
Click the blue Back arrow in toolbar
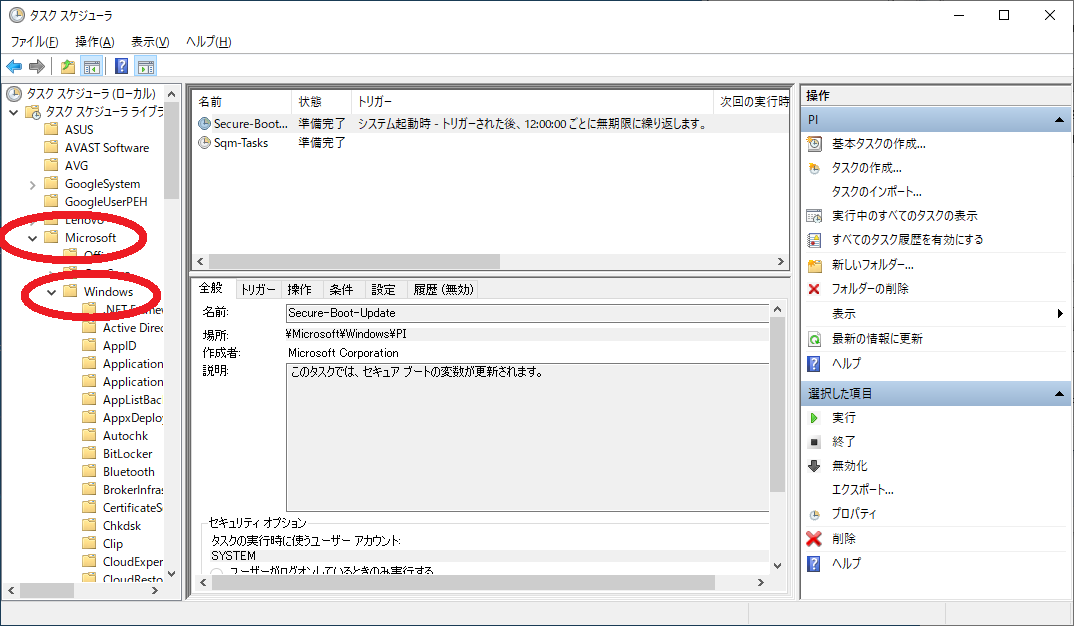pos(14,67)
